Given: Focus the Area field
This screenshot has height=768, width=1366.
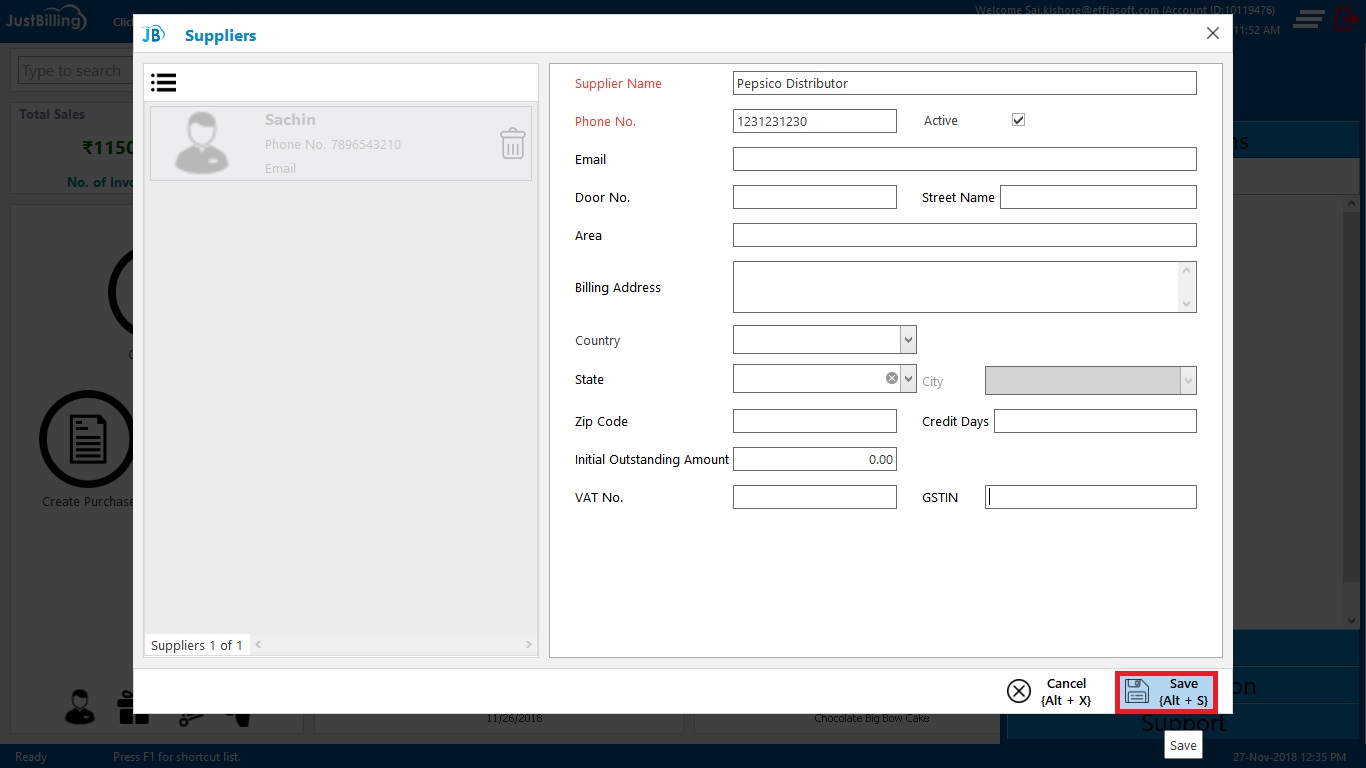Looking at the screenshot, I should coord(964,235).
